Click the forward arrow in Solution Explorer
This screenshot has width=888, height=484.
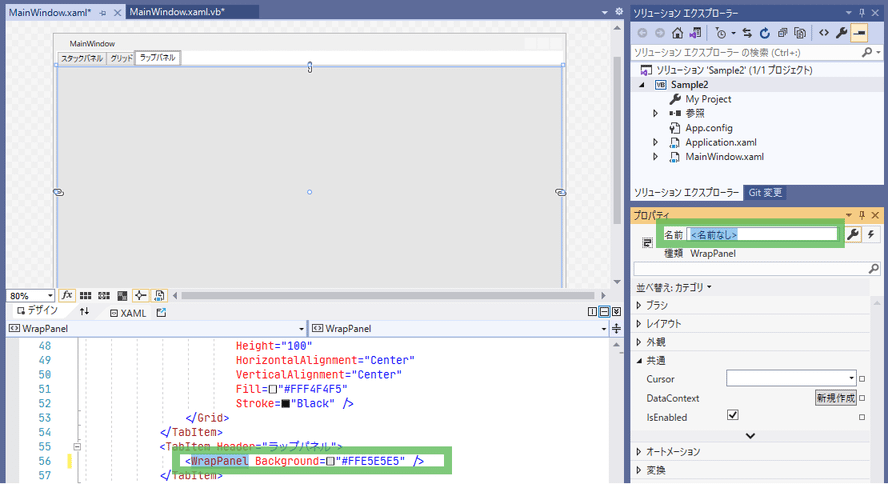pyautogui.click(x=660, y=33)
